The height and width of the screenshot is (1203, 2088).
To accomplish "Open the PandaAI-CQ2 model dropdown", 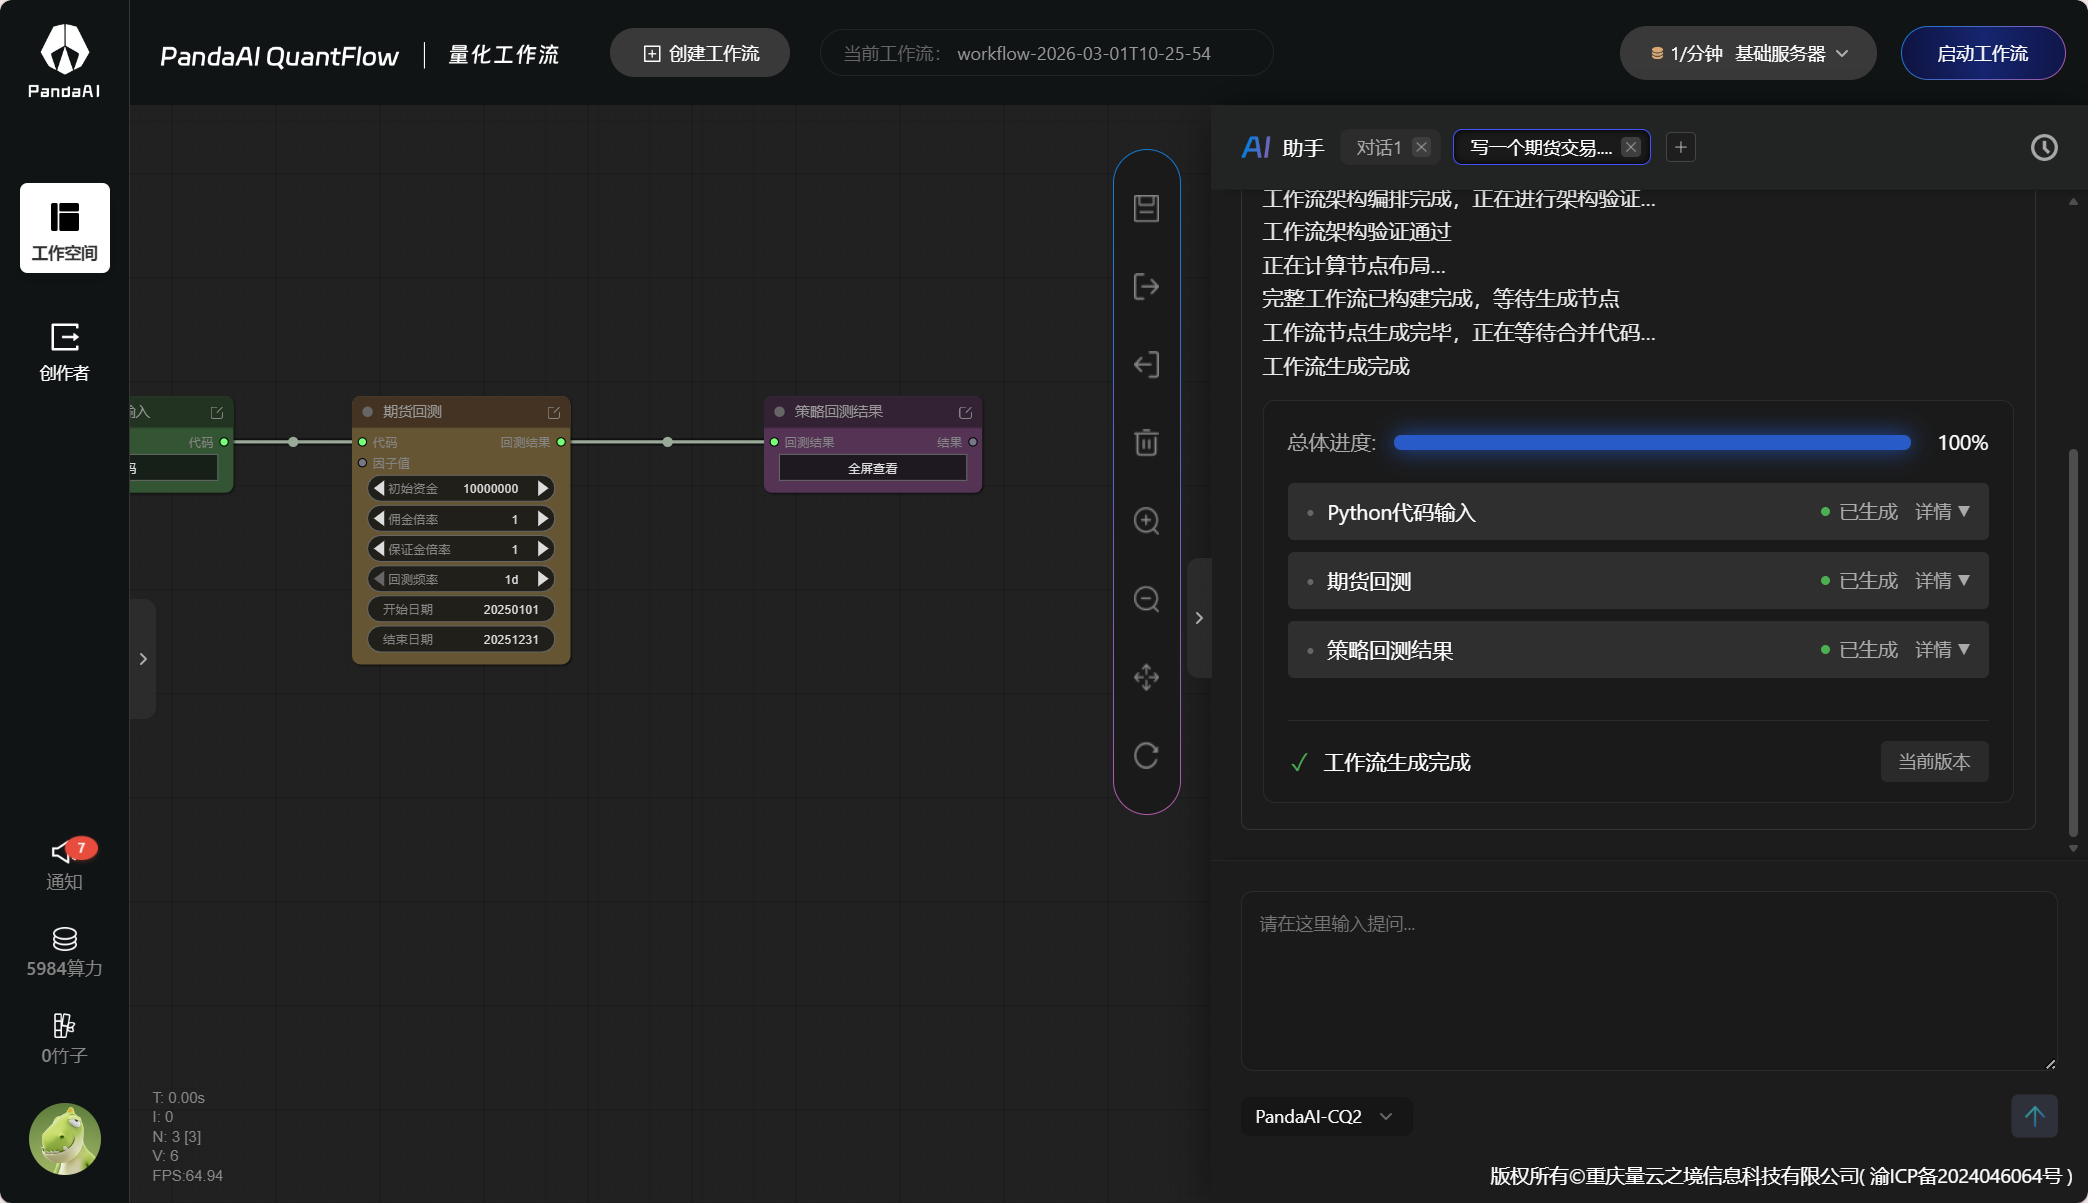I will pos(1326,1117).
